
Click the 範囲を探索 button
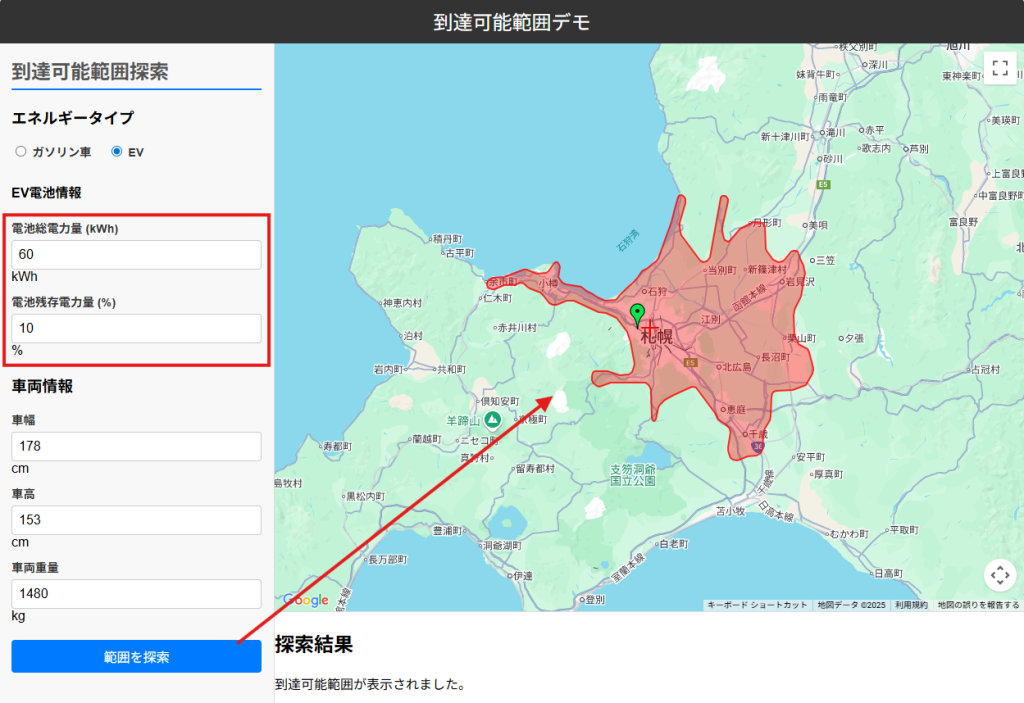(x=136, y=657)
